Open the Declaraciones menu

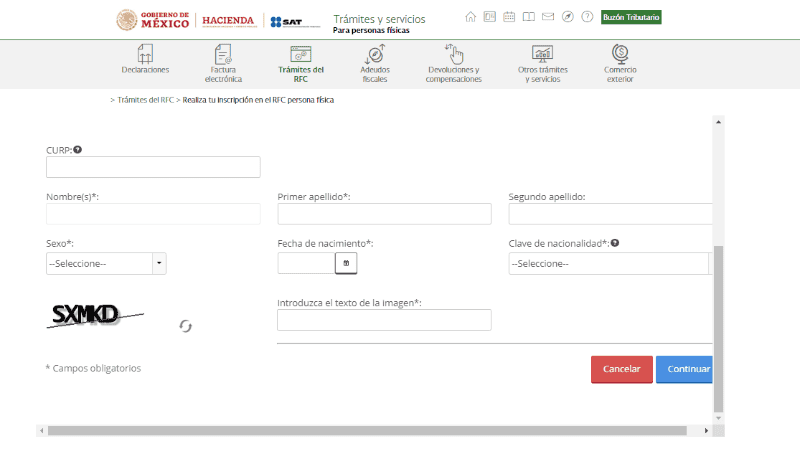(145, 62)
